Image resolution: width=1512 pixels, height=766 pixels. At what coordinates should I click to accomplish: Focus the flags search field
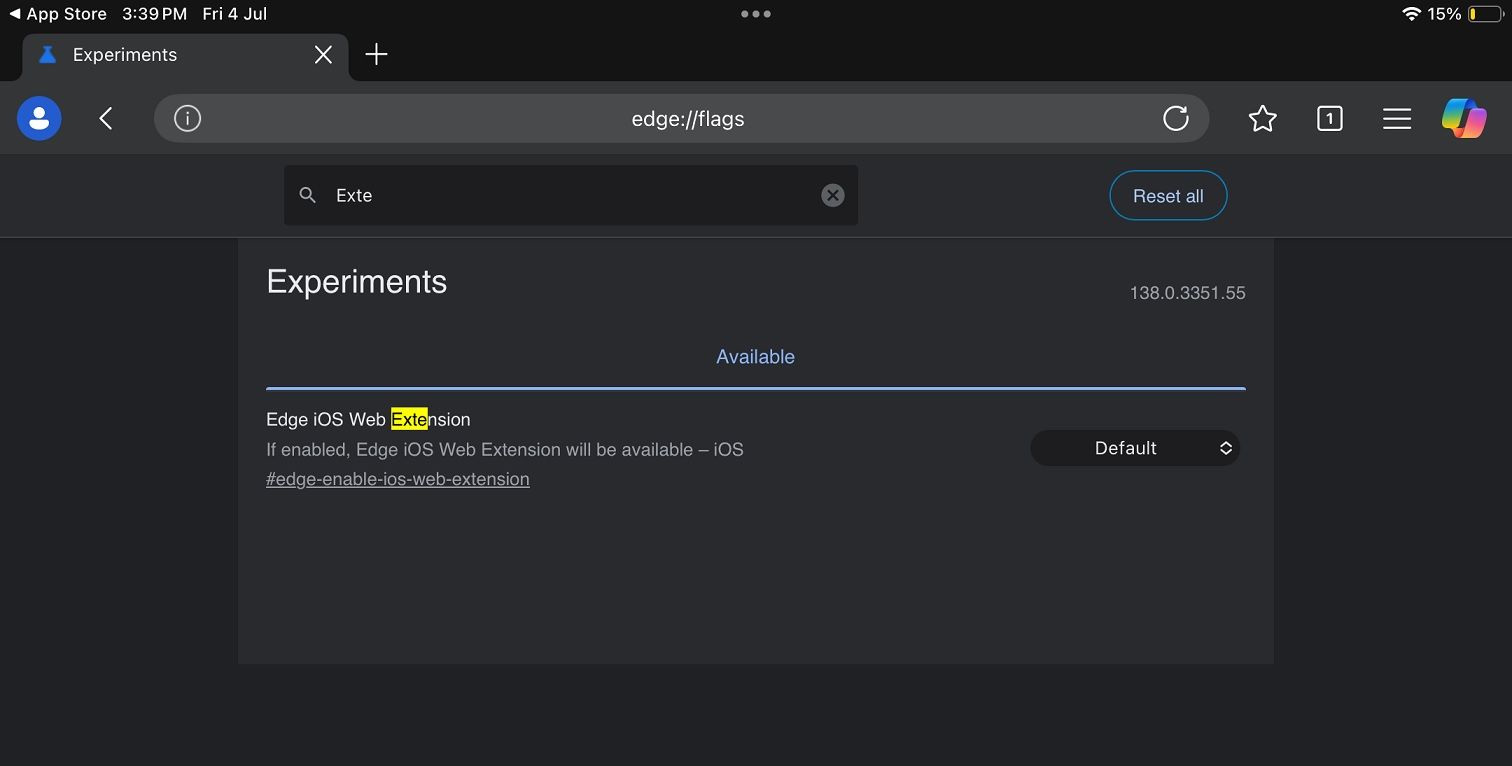tap(570, 196)
